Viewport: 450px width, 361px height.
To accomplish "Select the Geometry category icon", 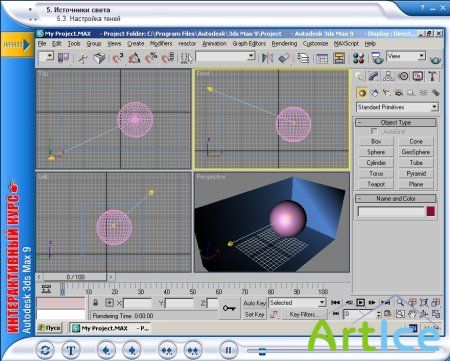I will click(x=362, y=93).
